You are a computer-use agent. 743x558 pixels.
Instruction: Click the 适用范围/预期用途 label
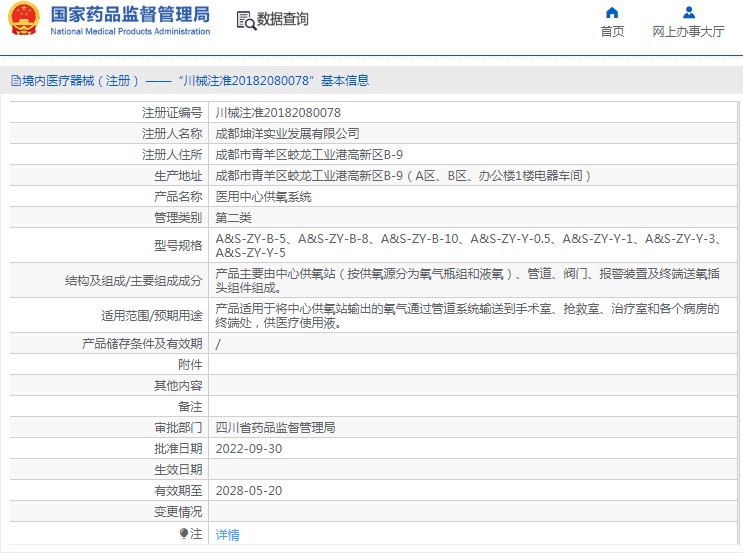152,316
